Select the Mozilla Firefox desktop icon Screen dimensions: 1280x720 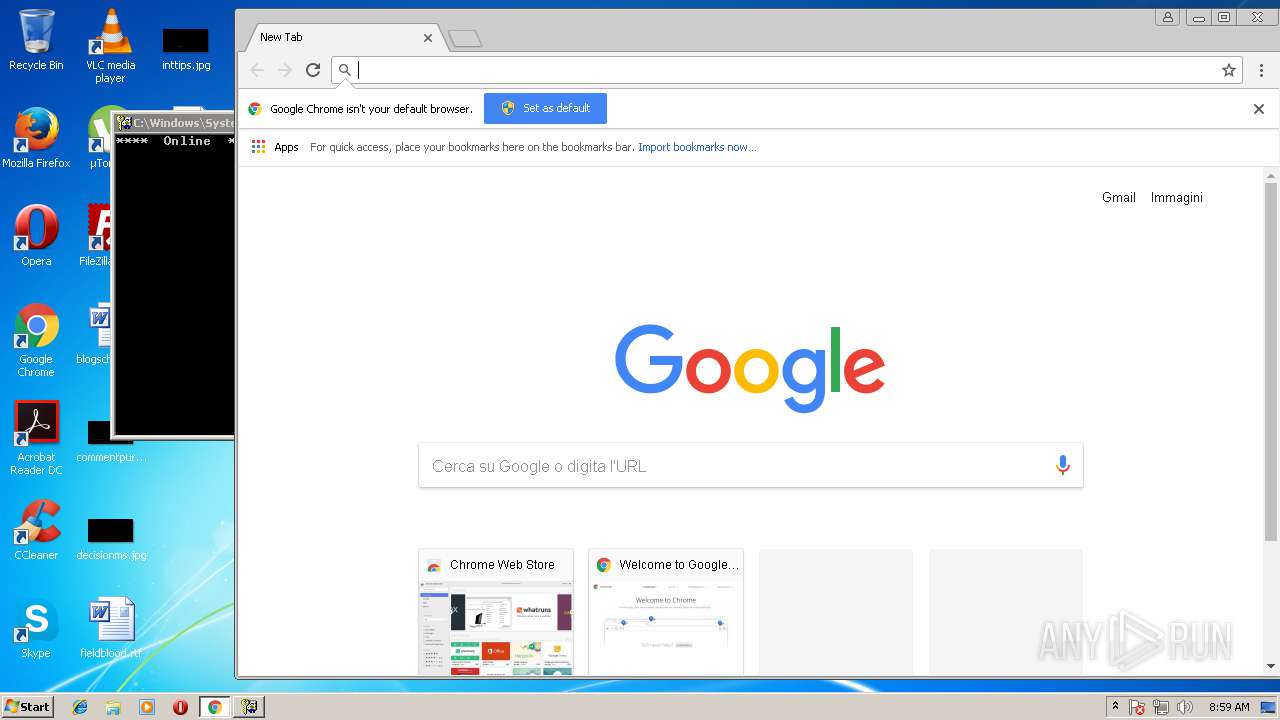[36, 138]
